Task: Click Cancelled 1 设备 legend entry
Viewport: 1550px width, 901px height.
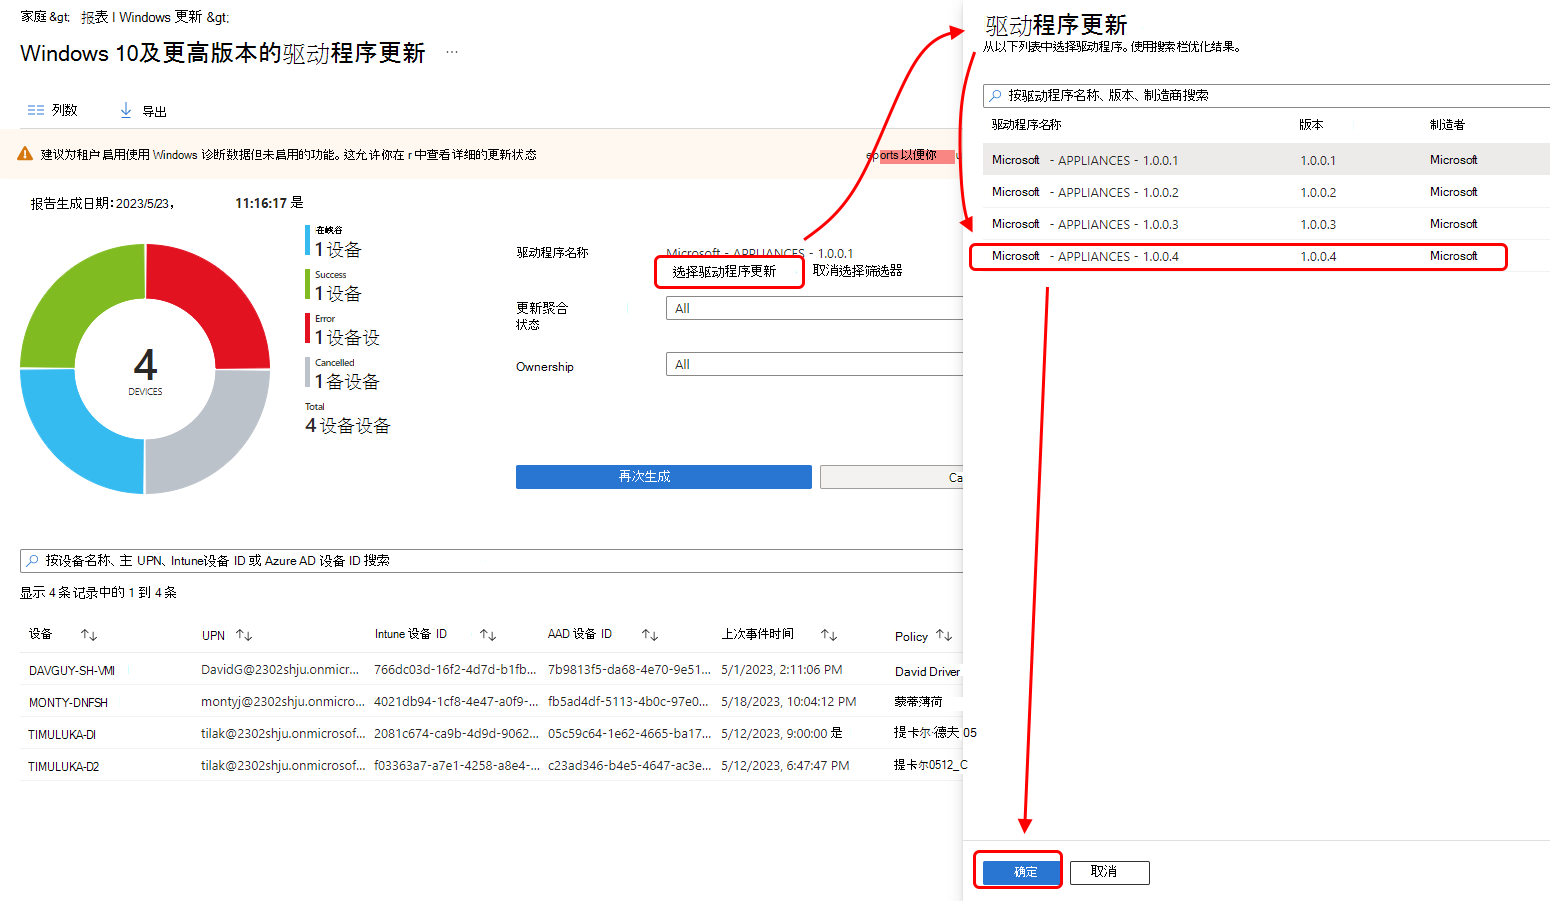Action: point(343,374)
